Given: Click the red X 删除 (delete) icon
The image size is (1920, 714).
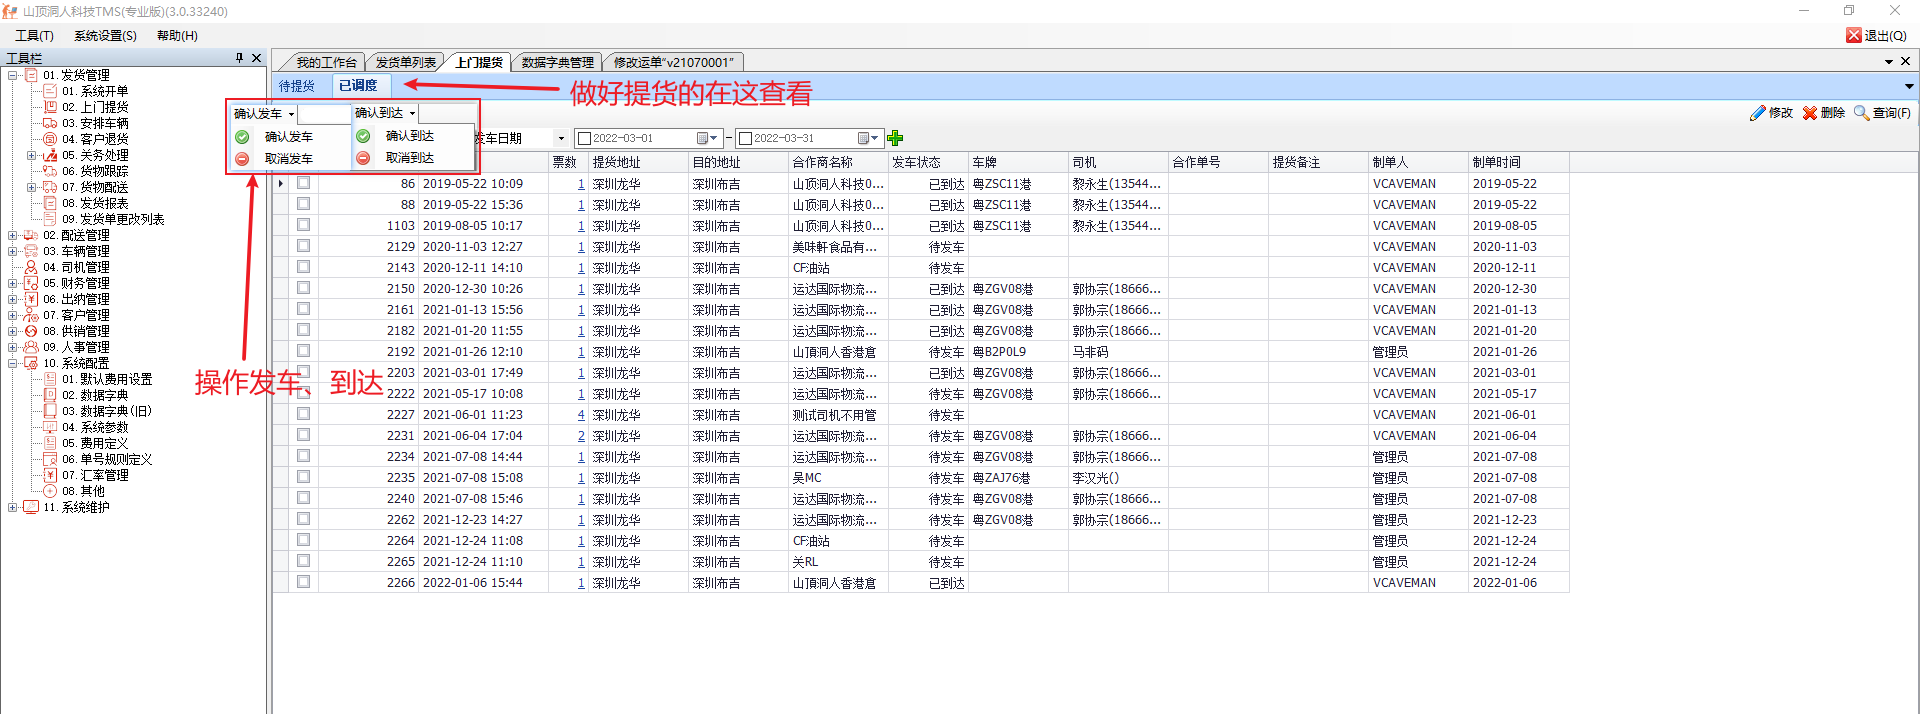Looking at the screenshot, I should pyautogui.click(x=1810, y=113).
